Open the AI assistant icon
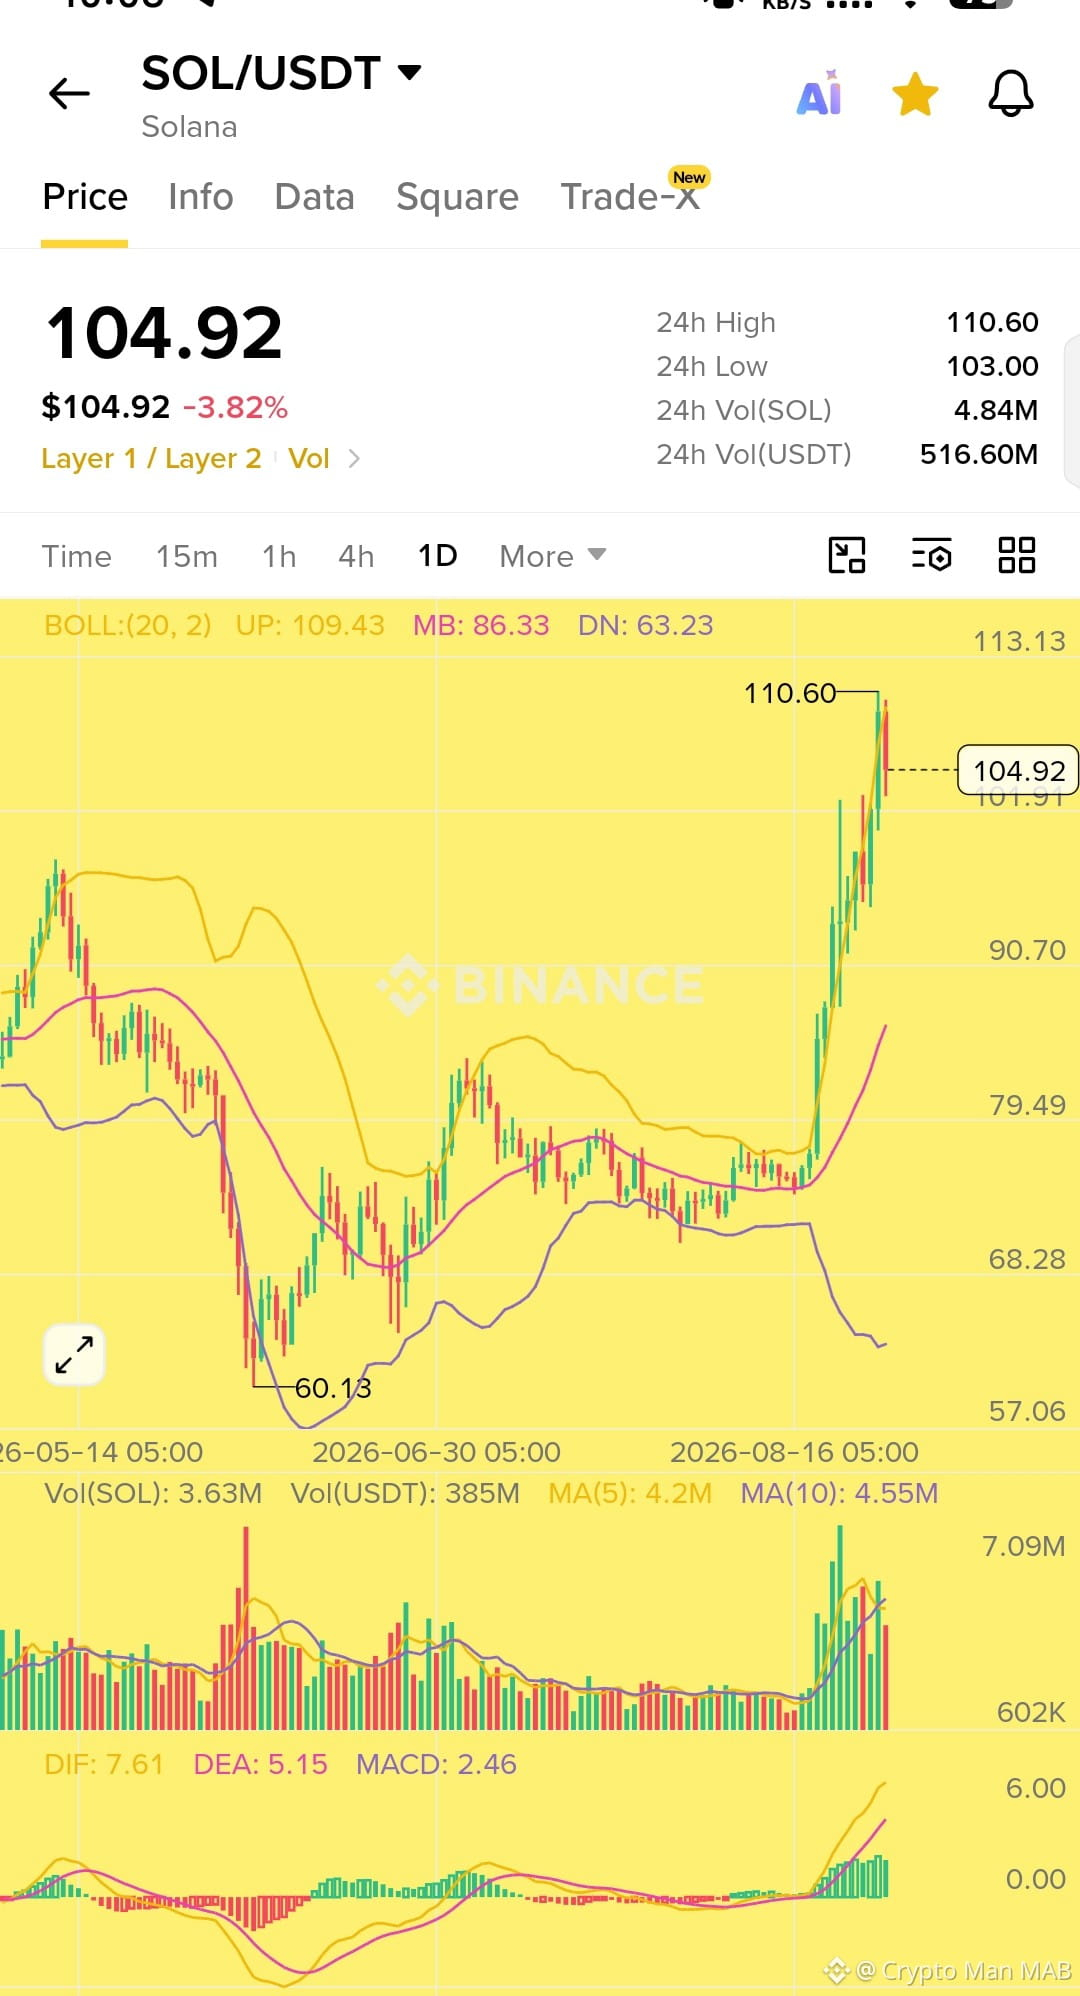This screenshot has height=1996, width=1080. coord(819,93)
